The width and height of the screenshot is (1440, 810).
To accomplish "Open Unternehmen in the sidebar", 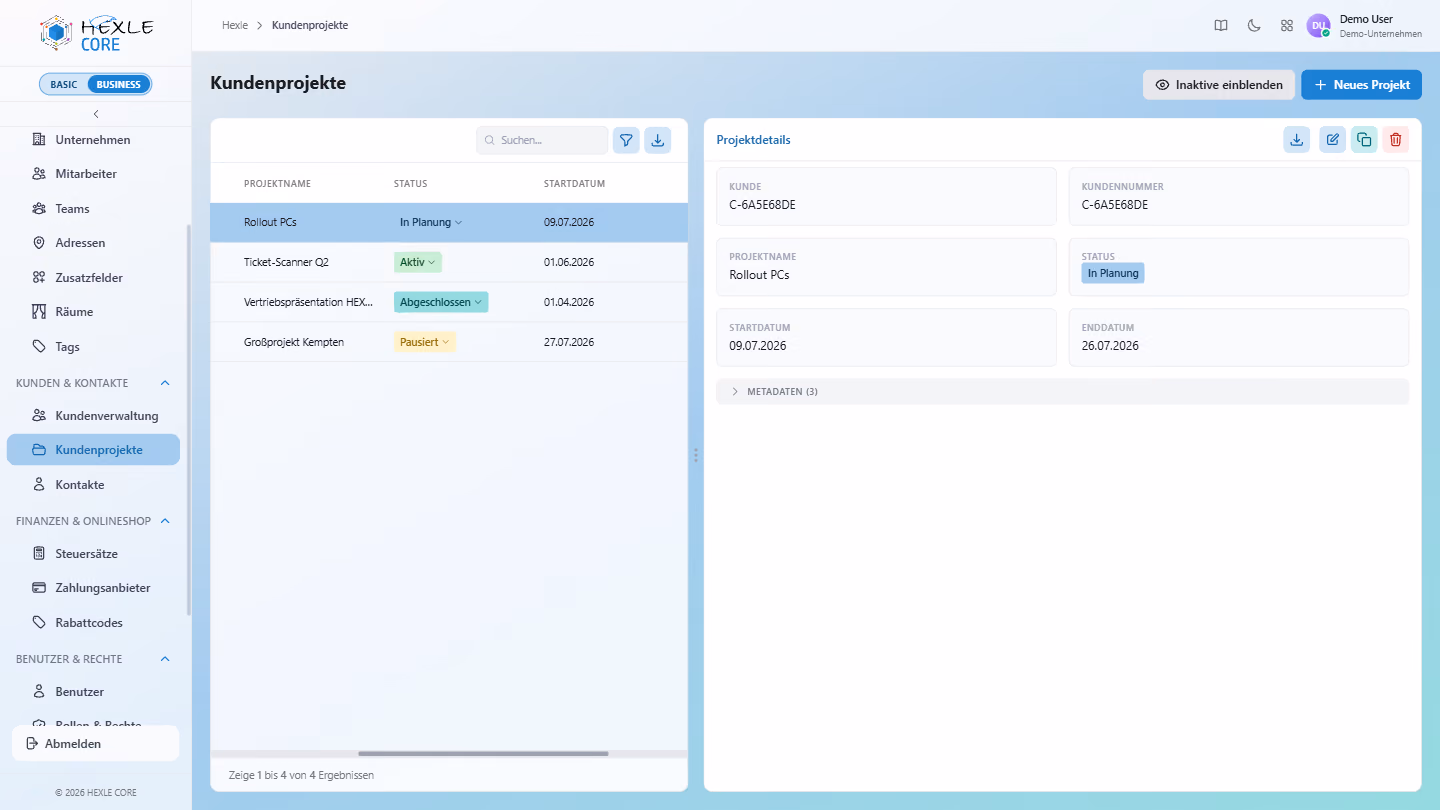I will click(93, 140).
